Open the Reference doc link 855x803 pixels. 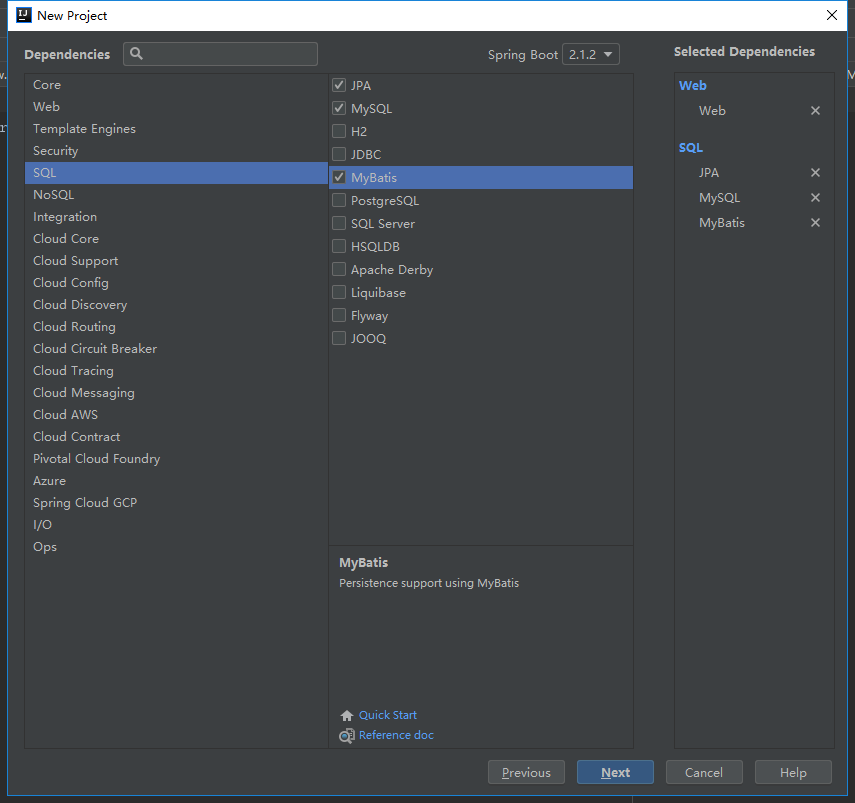click(396, 735)
